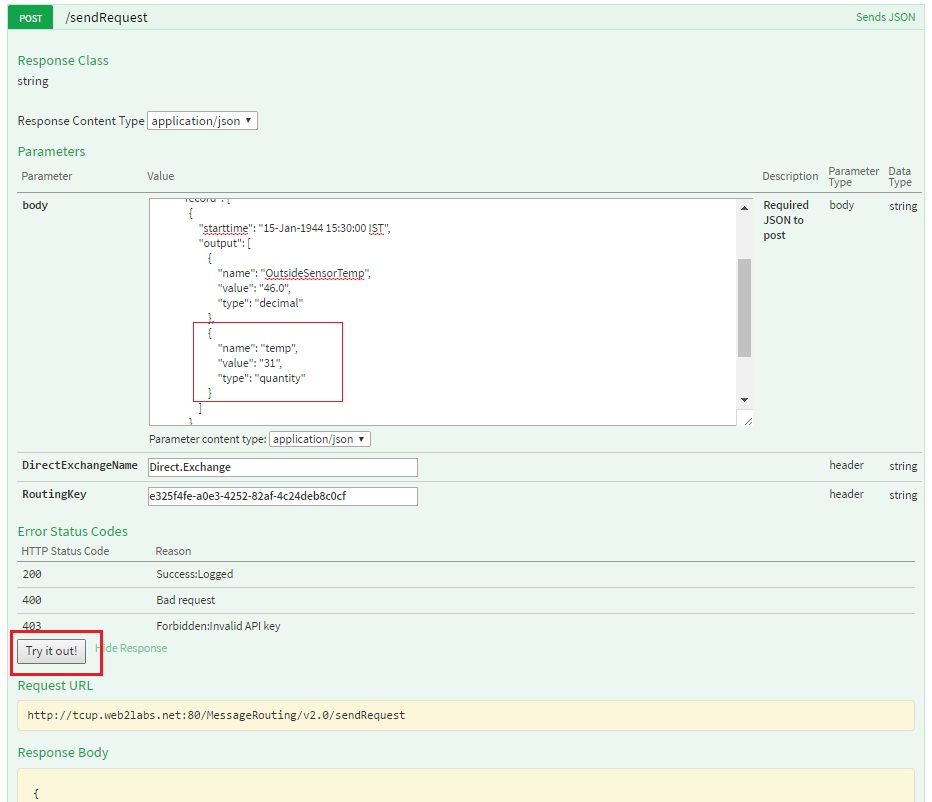The width and height of the screenshot is (932, 802).
Task: Click the "type": "decimal" line
Action: 260,303
